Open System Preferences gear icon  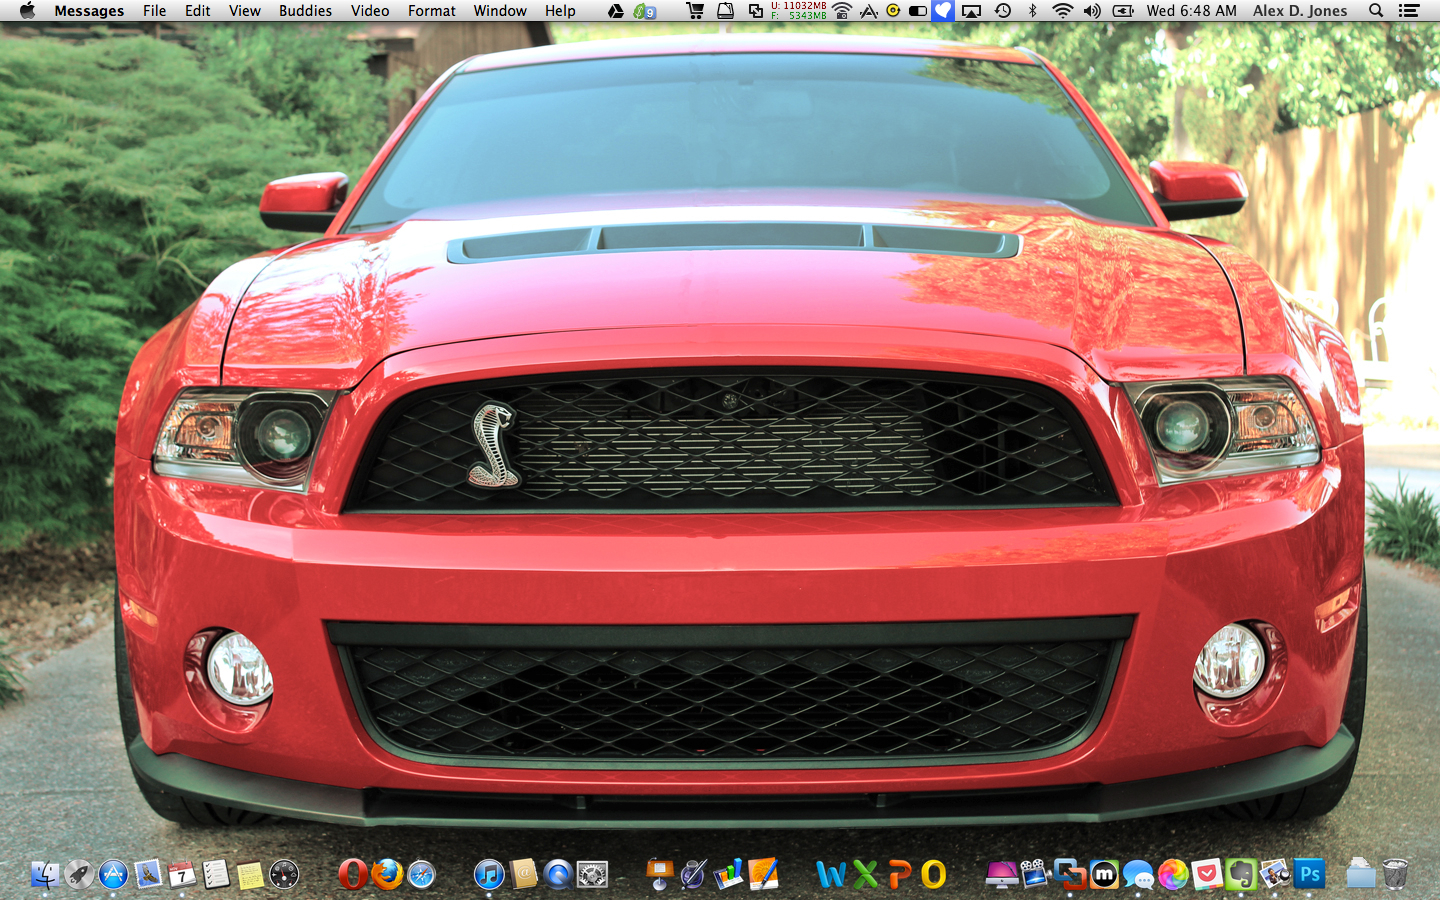592,875
